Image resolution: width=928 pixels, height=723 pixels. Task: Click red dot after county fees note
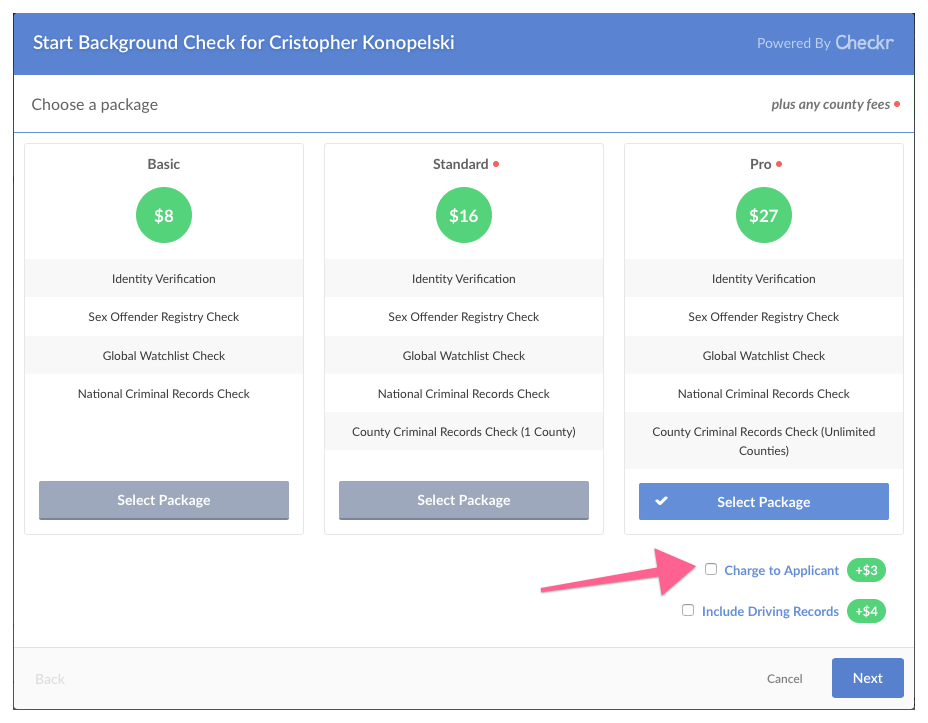point(897,104)
